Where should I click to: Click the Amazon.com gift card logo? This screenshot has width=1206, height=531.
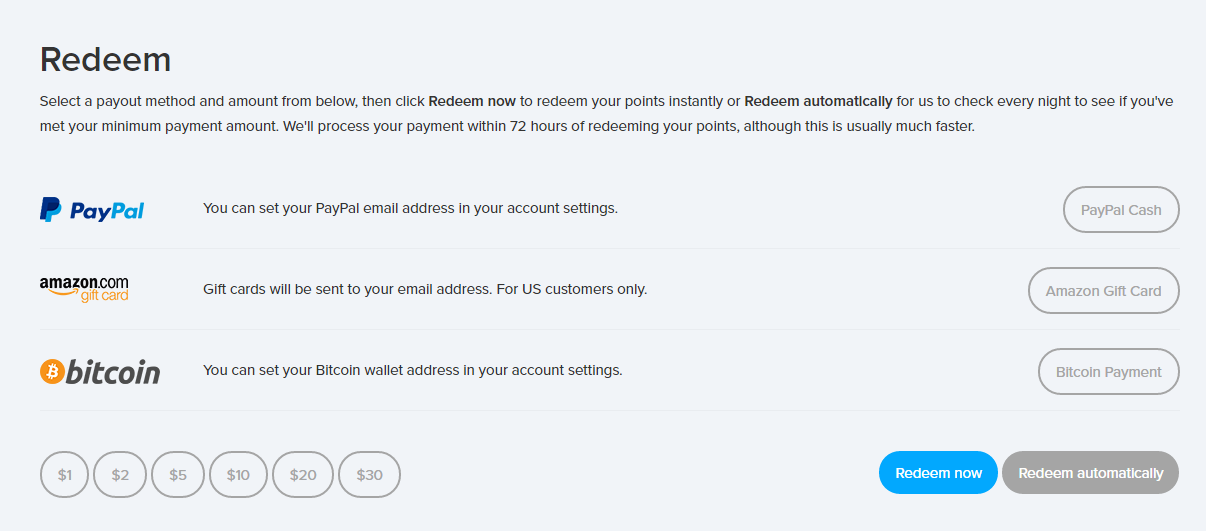click(x=84, y=290)
